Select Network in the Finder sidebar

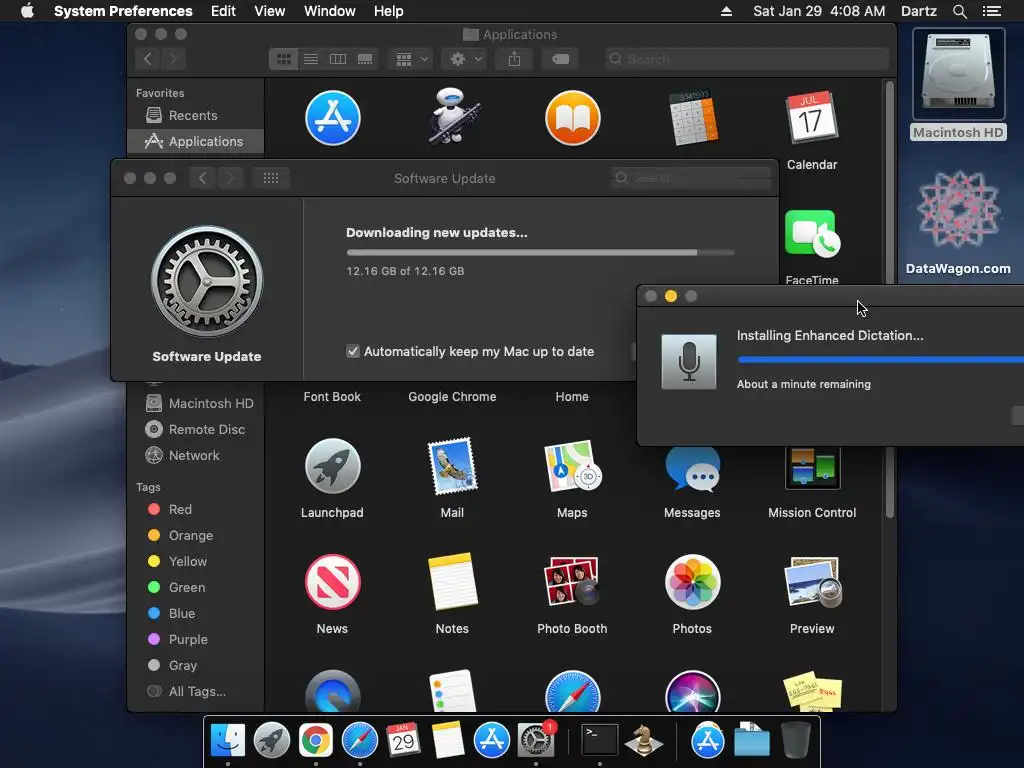click(x=182, y=456)
